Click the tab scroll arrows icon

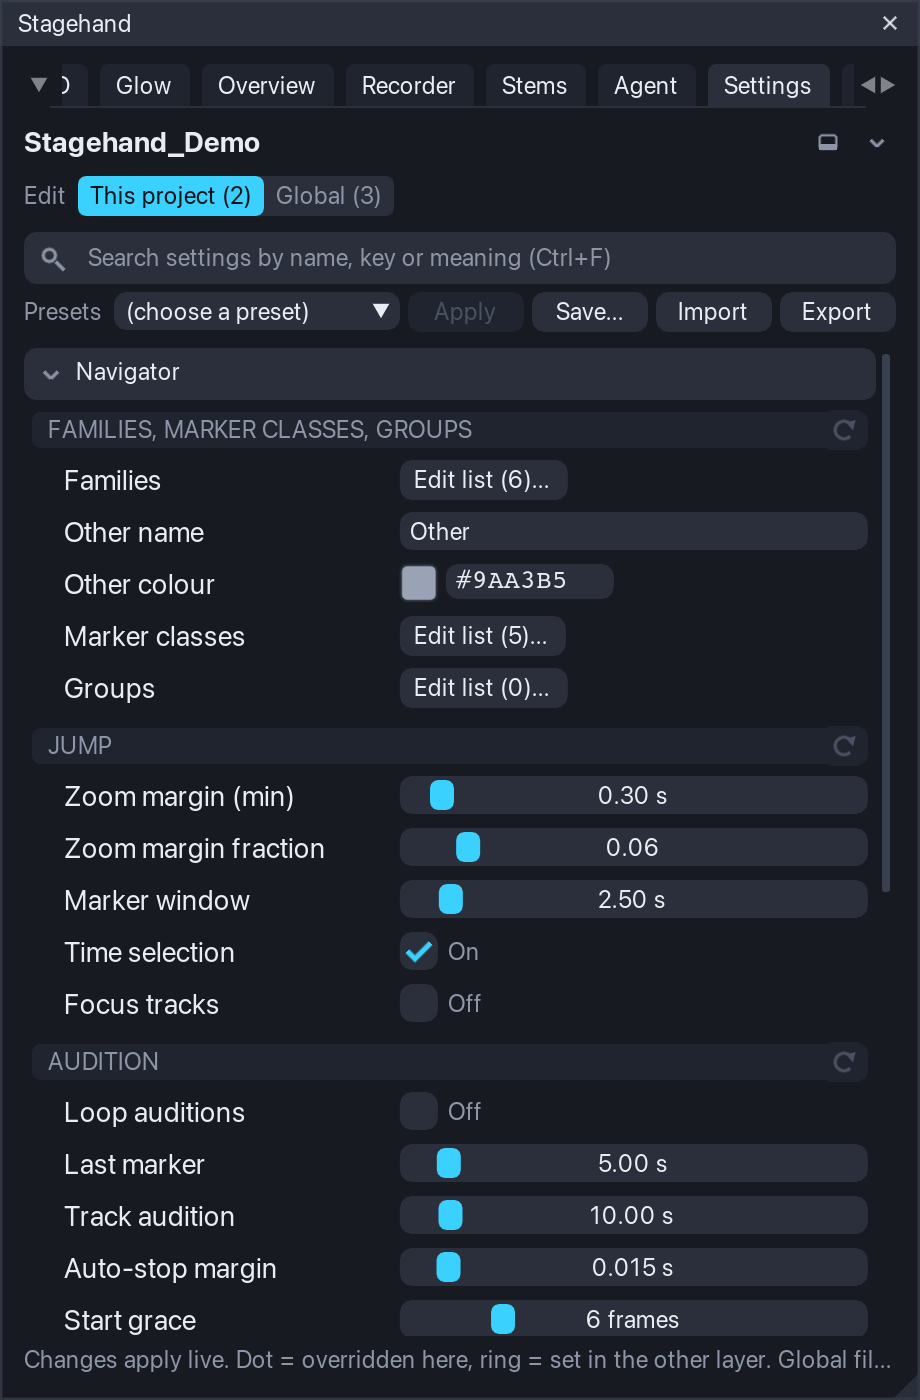[878, 85]
